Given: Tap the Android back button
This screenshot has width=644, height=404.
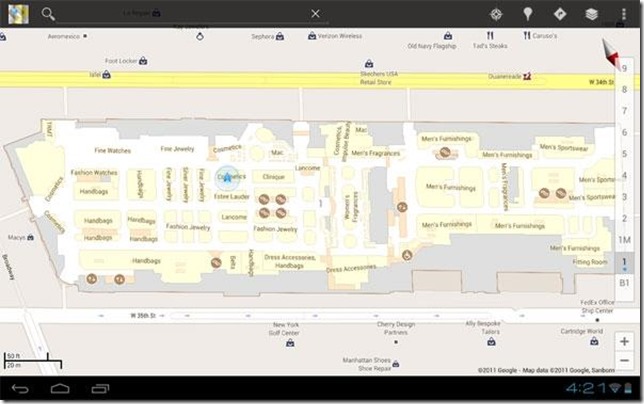Looking at the screenshot, I should click(20, 388).
